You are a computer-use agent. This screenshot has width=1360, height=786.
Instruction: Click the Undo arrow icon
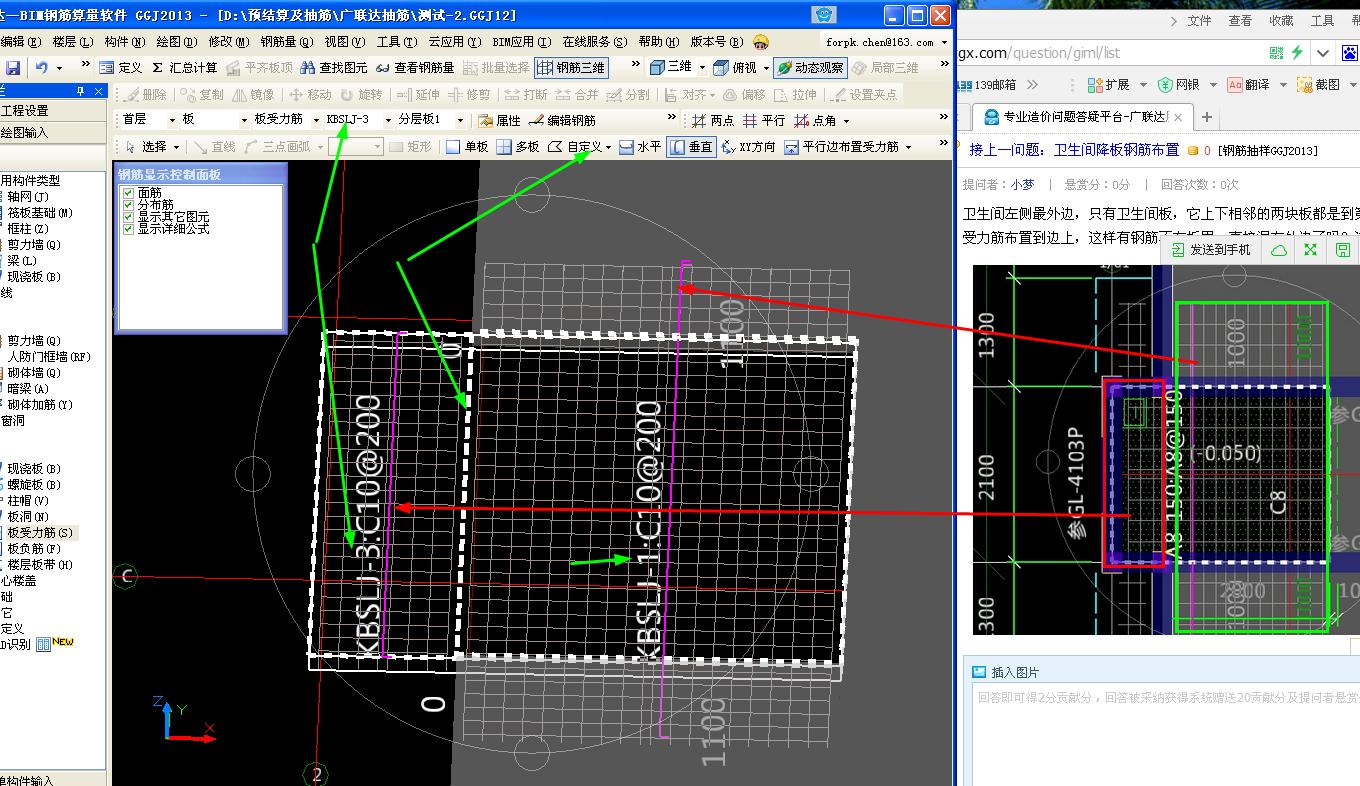[41, 68]
